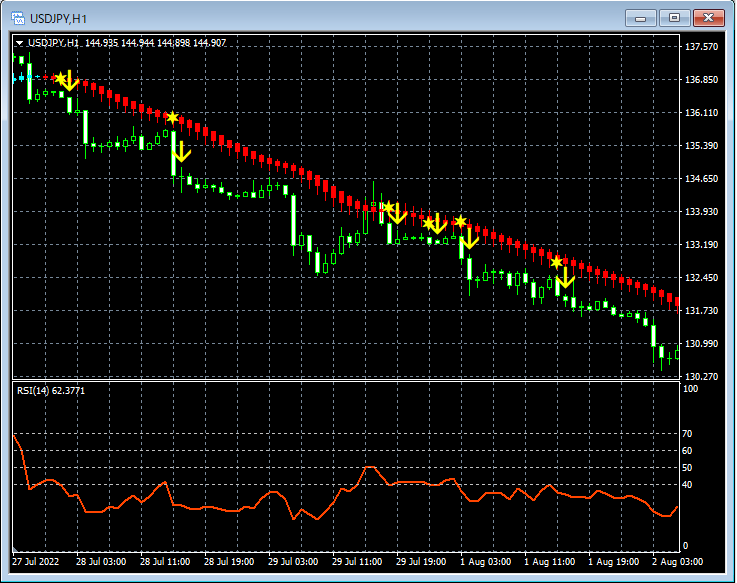Click the 28 Jul 11:00 time label
Image resolution: width=737 pixels, height=583 pixels.
(x=165, y=562)
